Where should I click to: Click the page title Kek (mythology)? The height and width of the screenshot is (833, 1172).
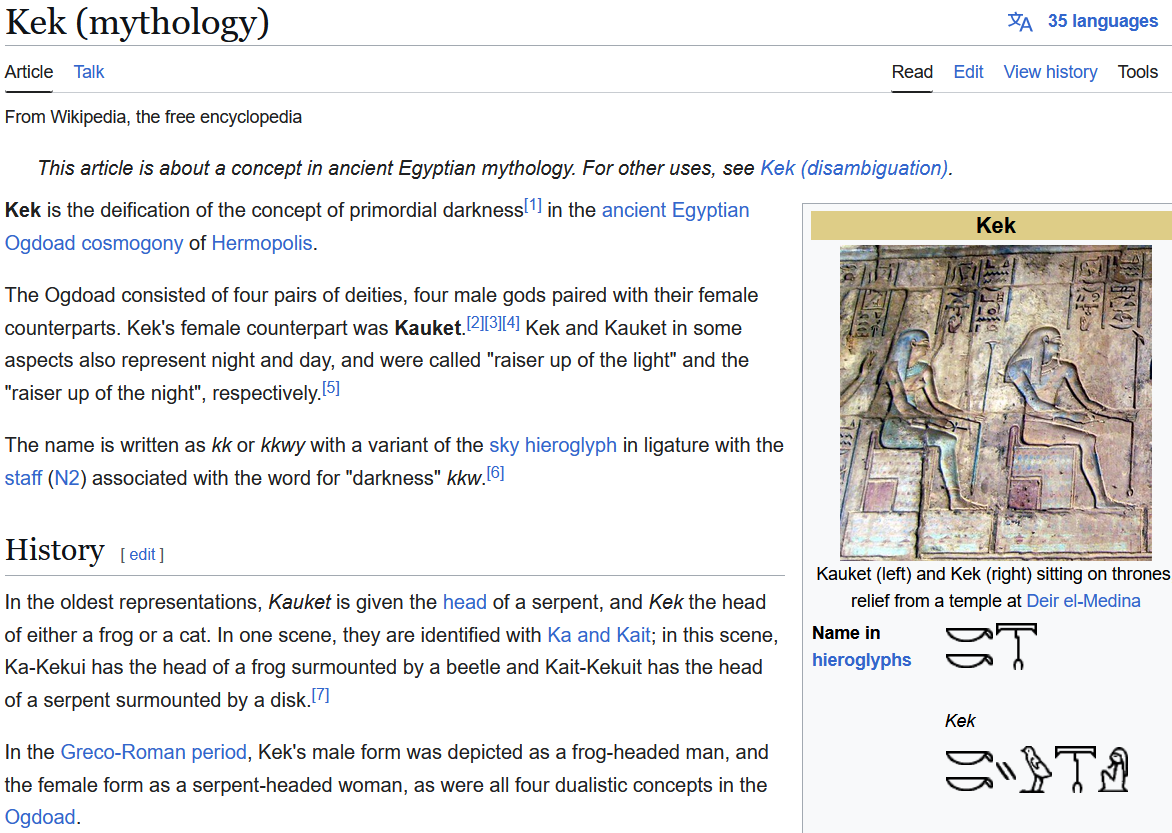click(x=137, y=22)
